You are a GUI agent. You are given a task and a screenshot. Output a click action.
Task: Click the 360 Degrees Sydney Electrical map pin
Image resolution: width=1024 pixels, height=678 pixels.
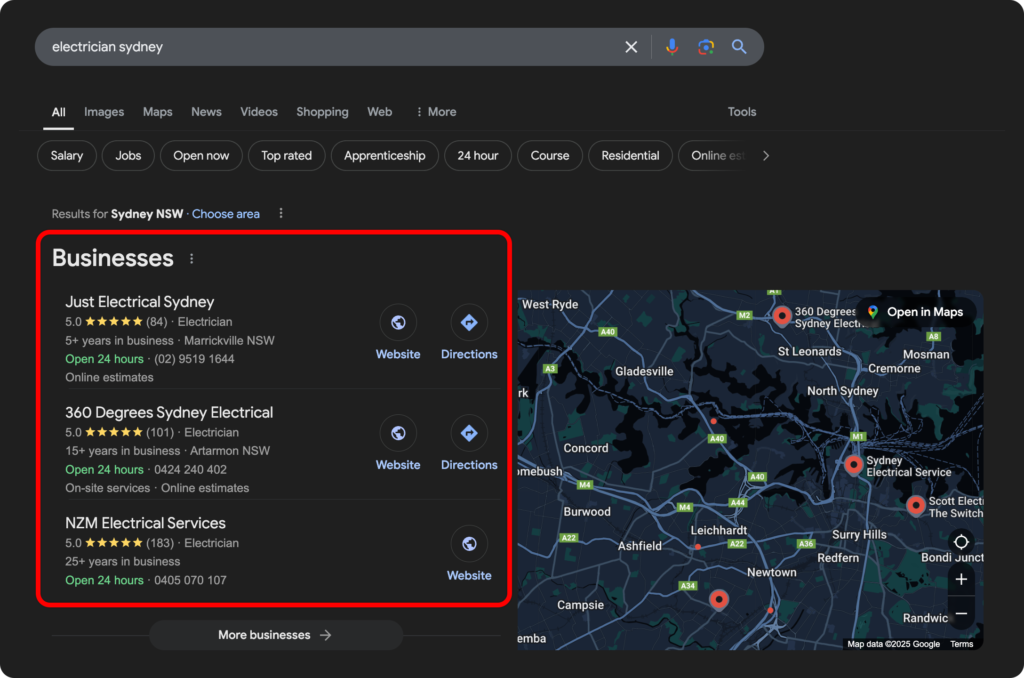[x=782, y=316]
